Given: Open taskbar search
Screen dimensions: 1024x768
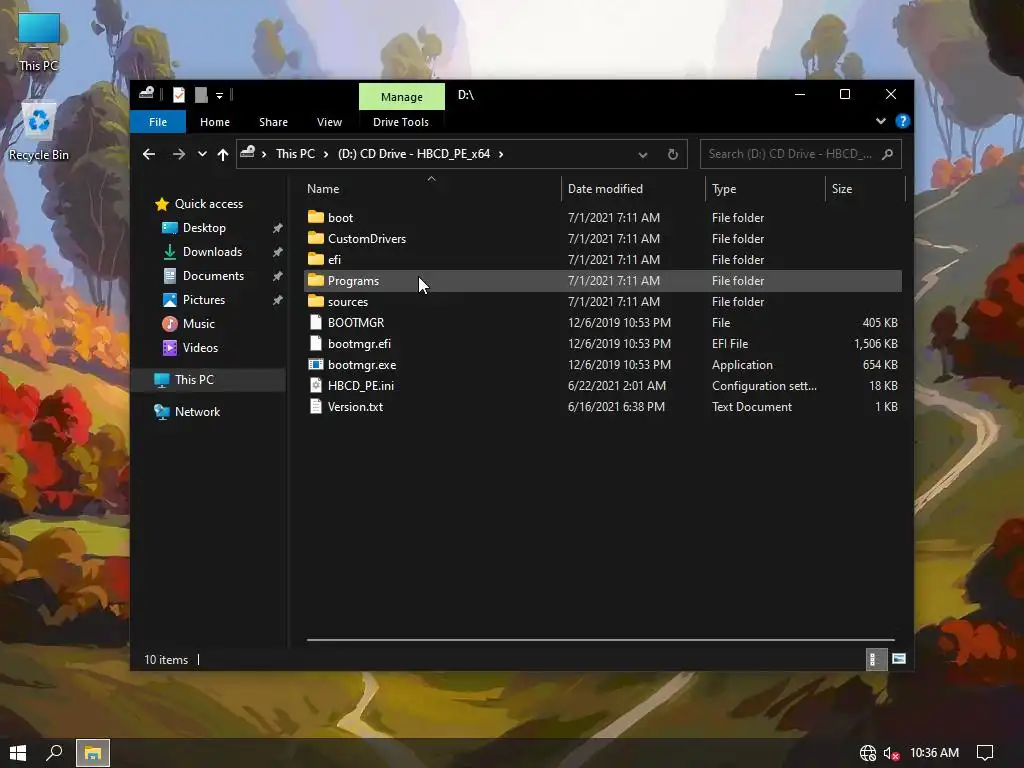Looking at the screenshot, I should click(x=54, y=753).
